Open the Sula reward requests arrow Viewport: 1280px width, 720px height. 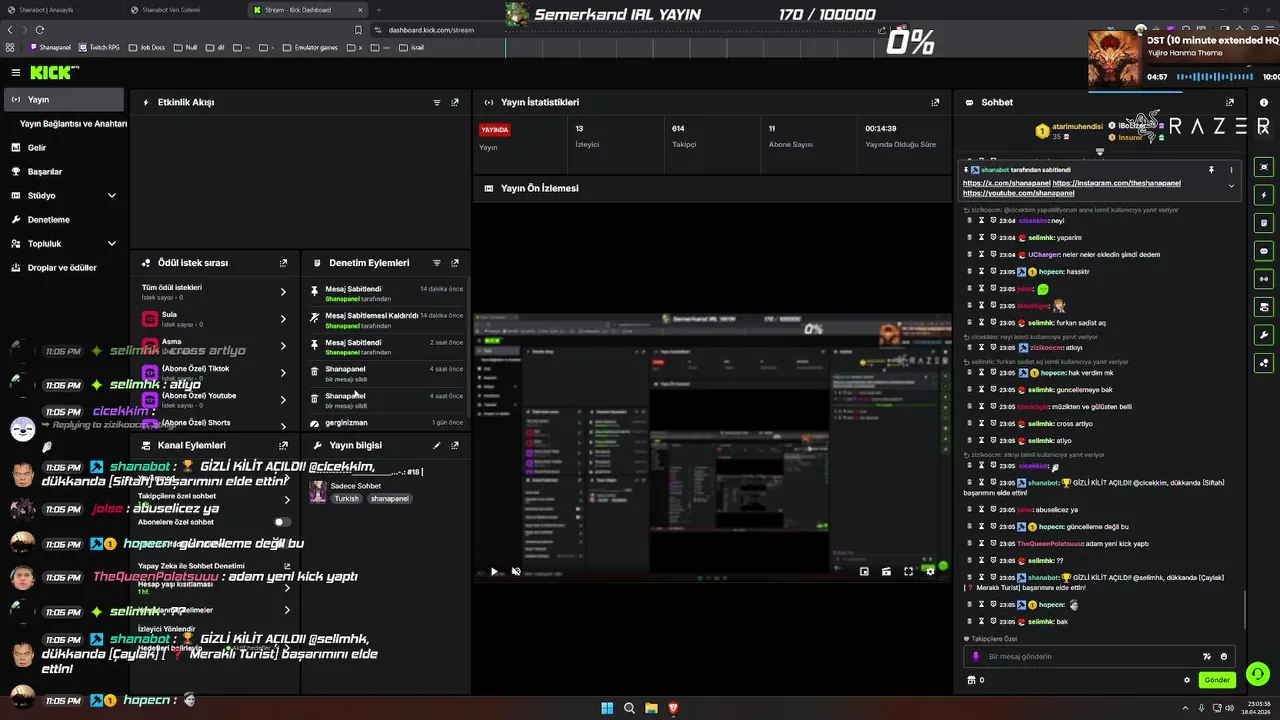[x=283, y=319]
